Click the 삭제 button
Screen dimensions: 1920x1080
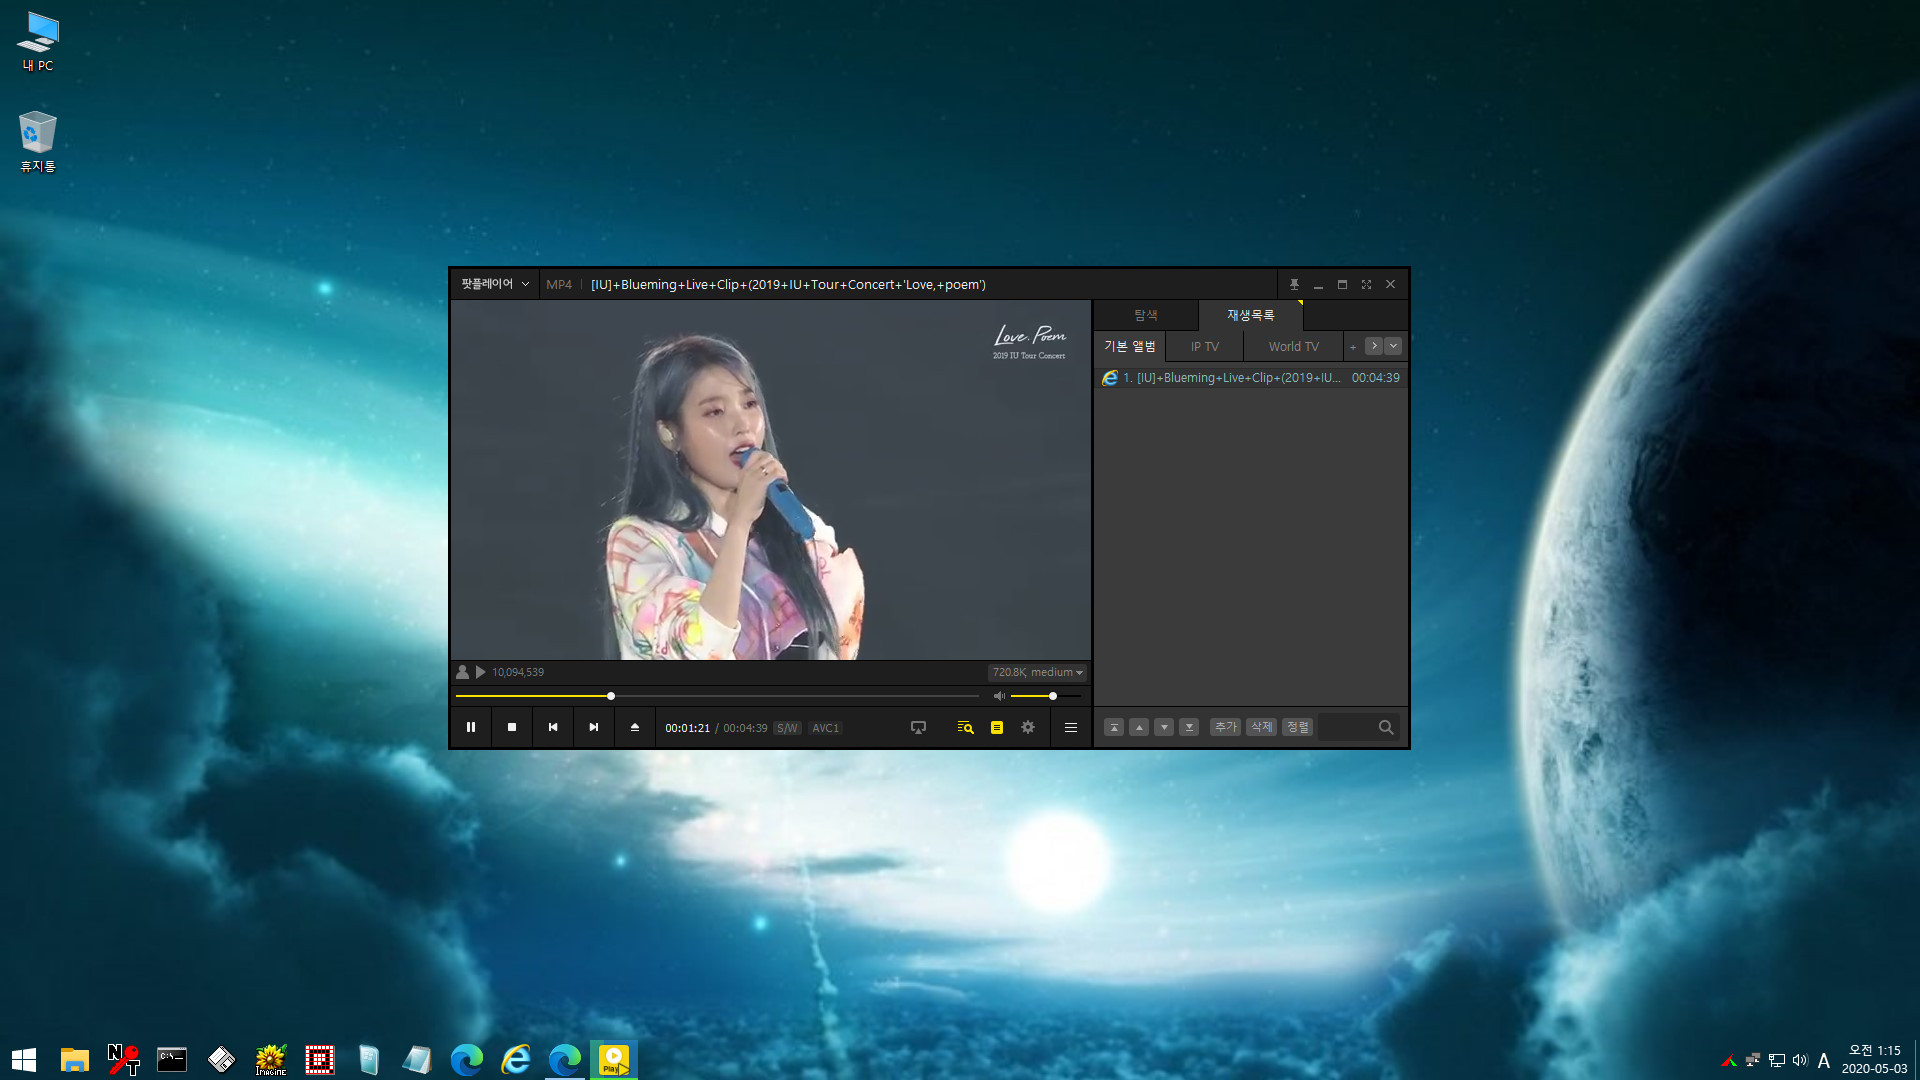pyautogui.click(x=1262, y=727)
